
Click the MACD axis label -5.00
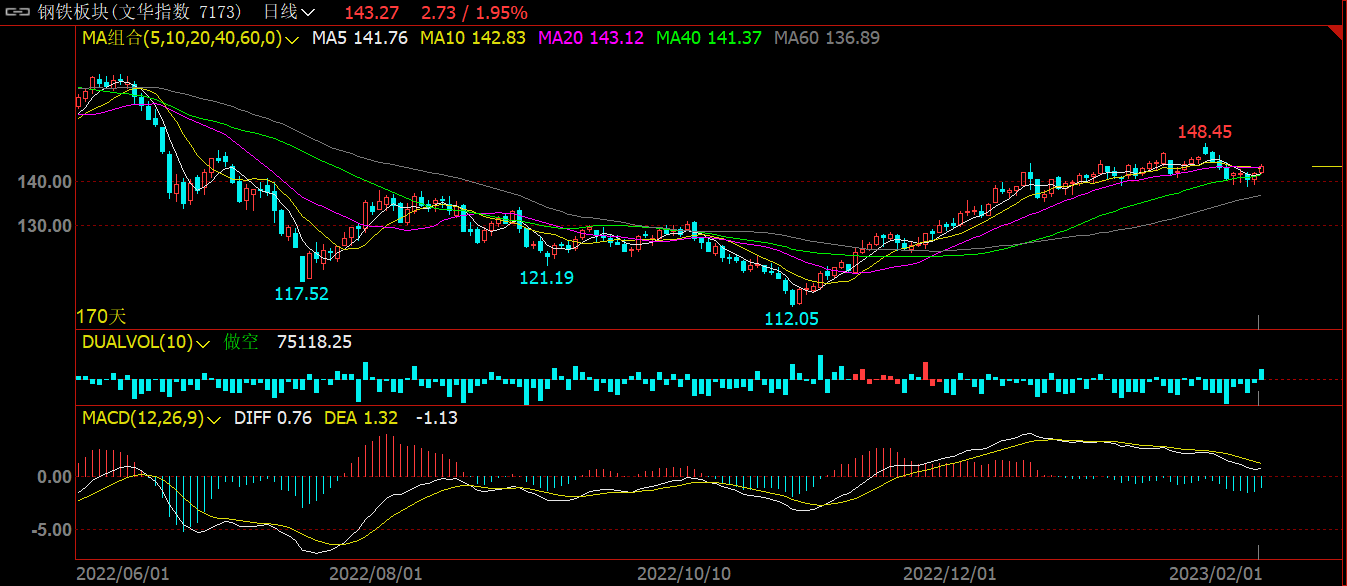click(50, 530)
